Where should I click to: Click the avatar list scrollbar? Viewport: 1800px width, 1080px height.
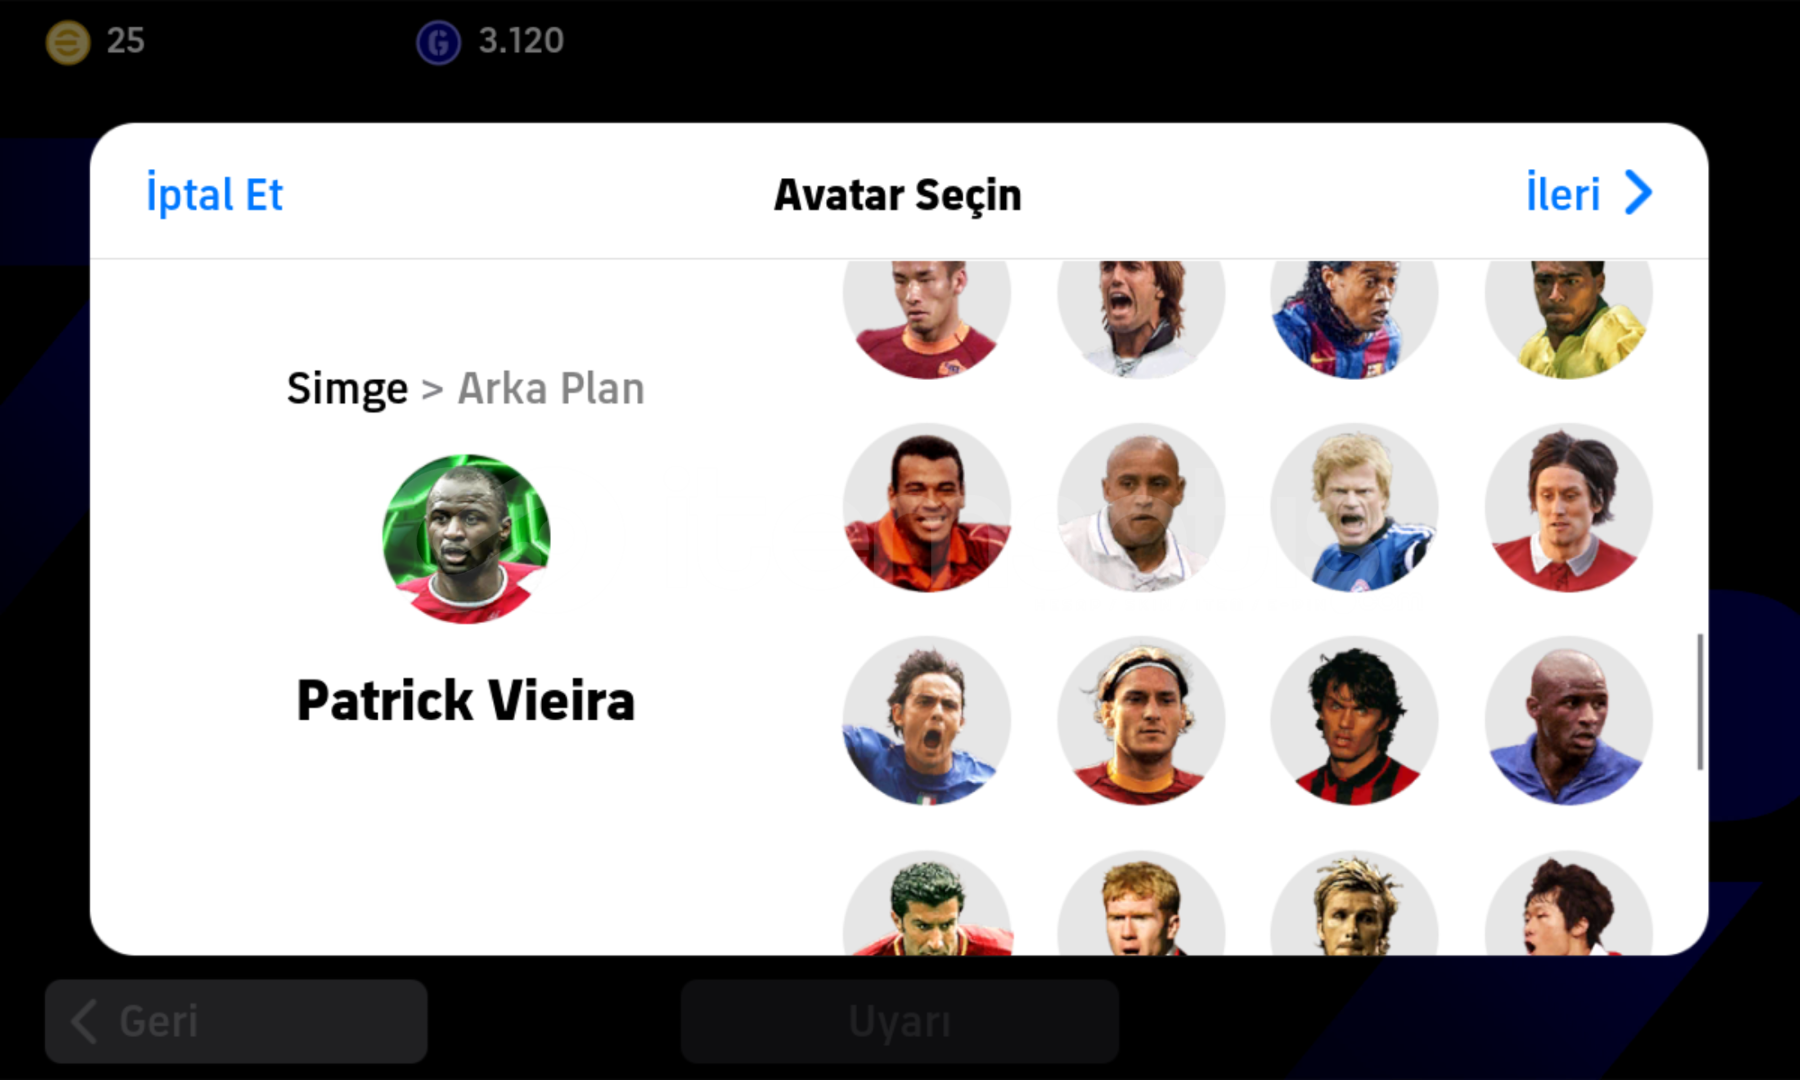pyautogui.click(x=1700, y=701)
